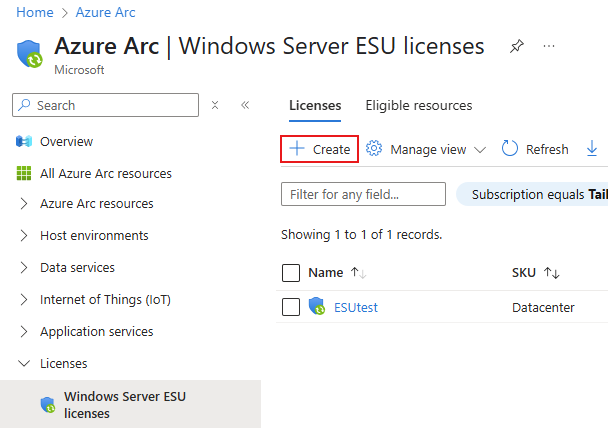Open the ESUtest license link
The height and width of the screenshot is (432, 608).
(356, 307)
